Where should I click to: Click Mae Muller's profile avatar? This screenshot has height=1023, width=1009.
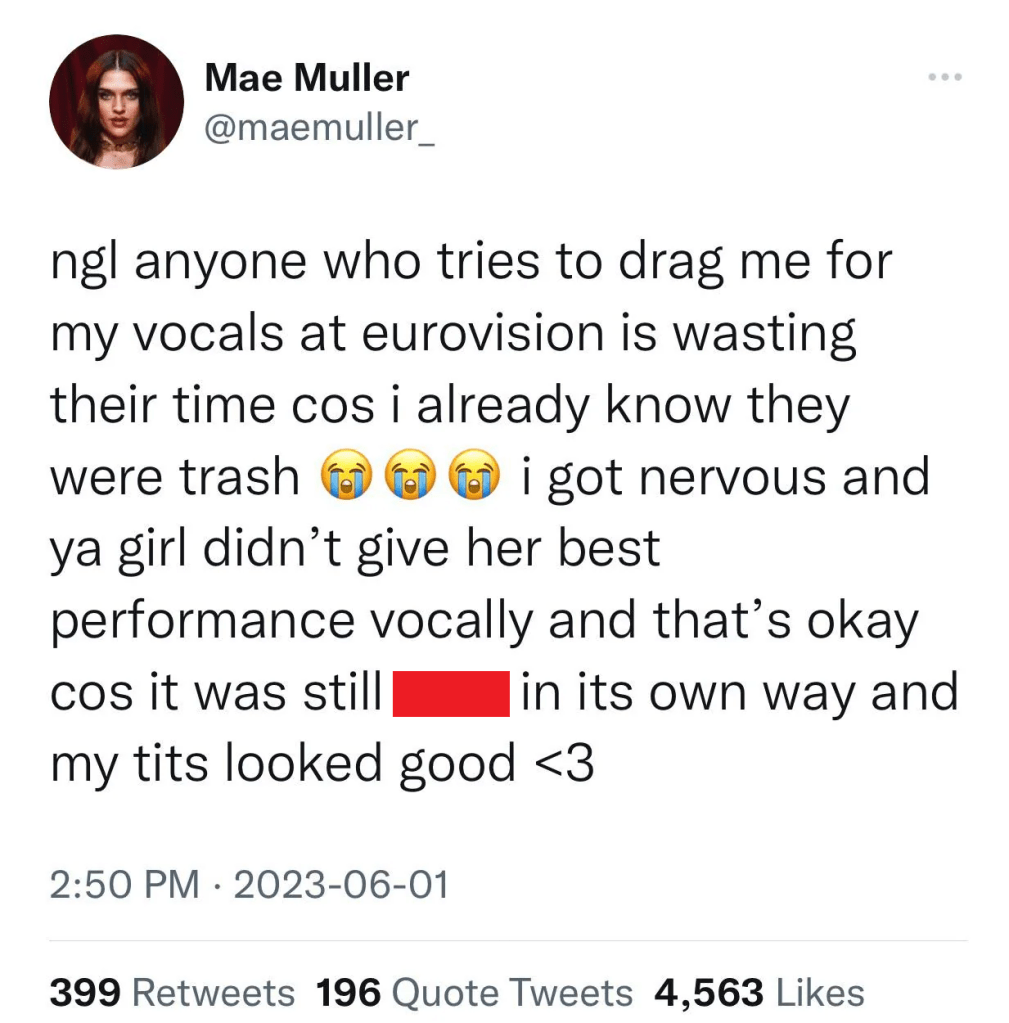116,101
